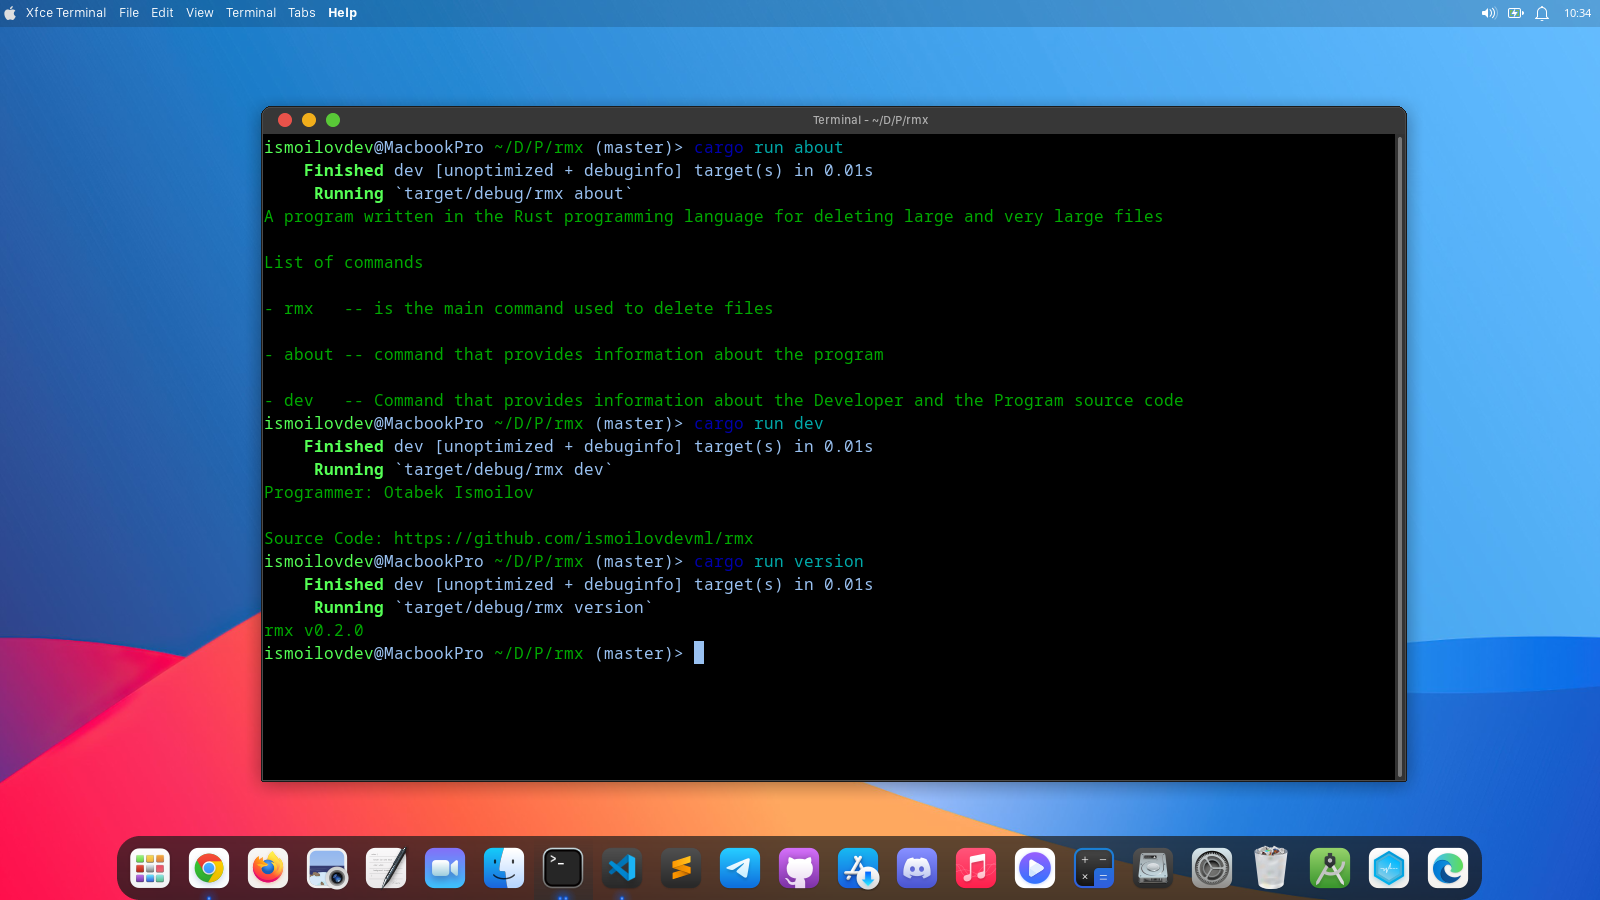Click the clock showing 10:34
The width and height of the screenshot is (1600, 900).
(x=1577, y=13)
